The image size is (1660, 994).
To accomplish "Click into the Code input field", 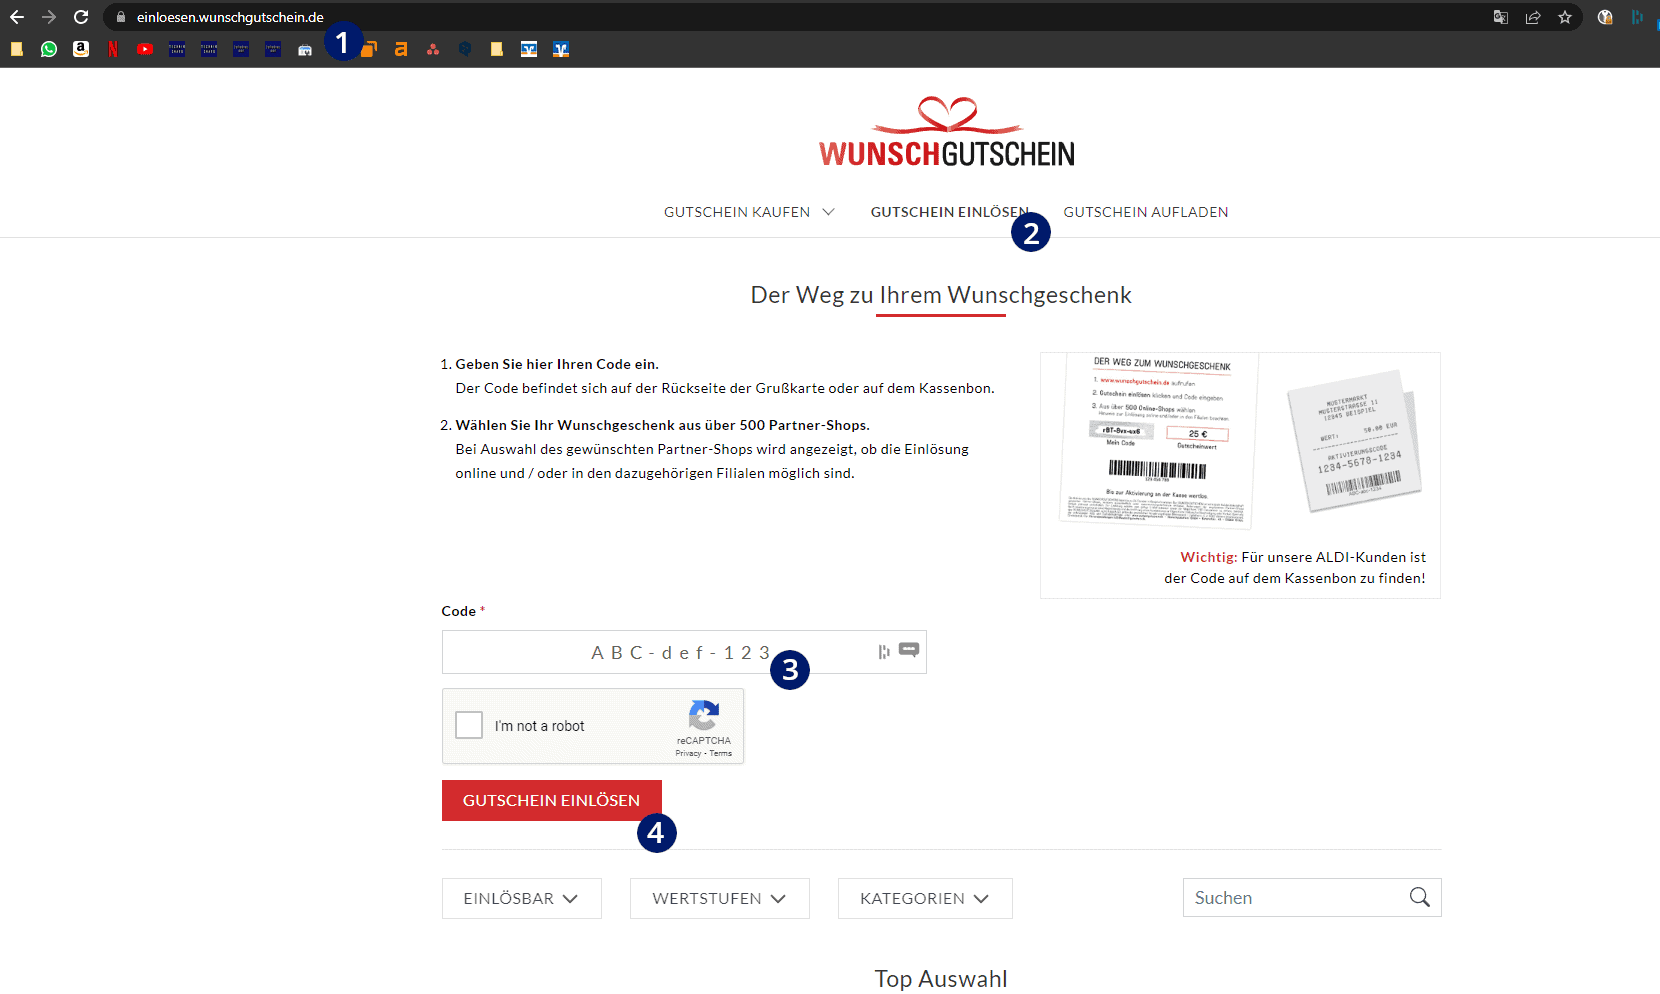I will 684,652.
